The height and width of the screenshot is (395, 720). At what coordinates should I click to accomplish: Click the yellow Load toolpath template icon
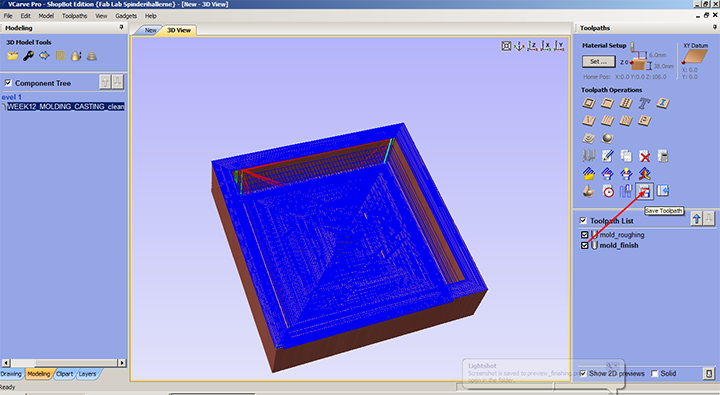click(589, 174)
